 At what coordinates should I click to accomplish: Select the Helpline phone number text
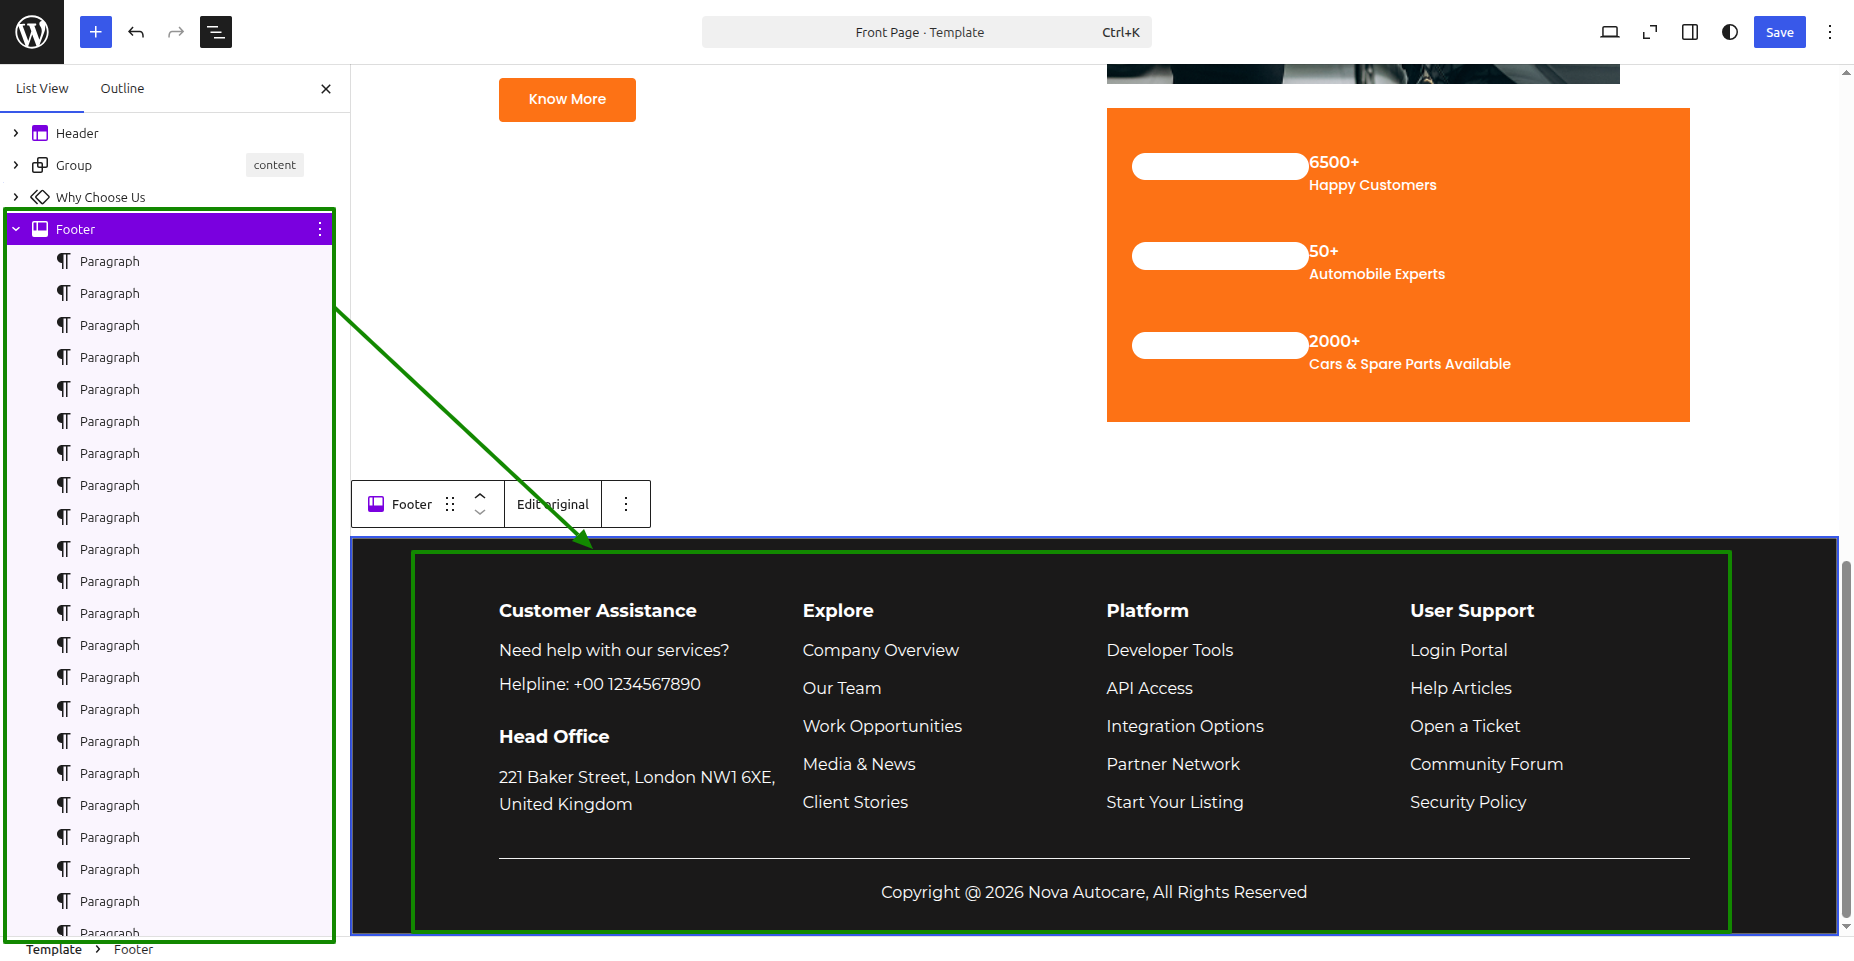(600, 684)
